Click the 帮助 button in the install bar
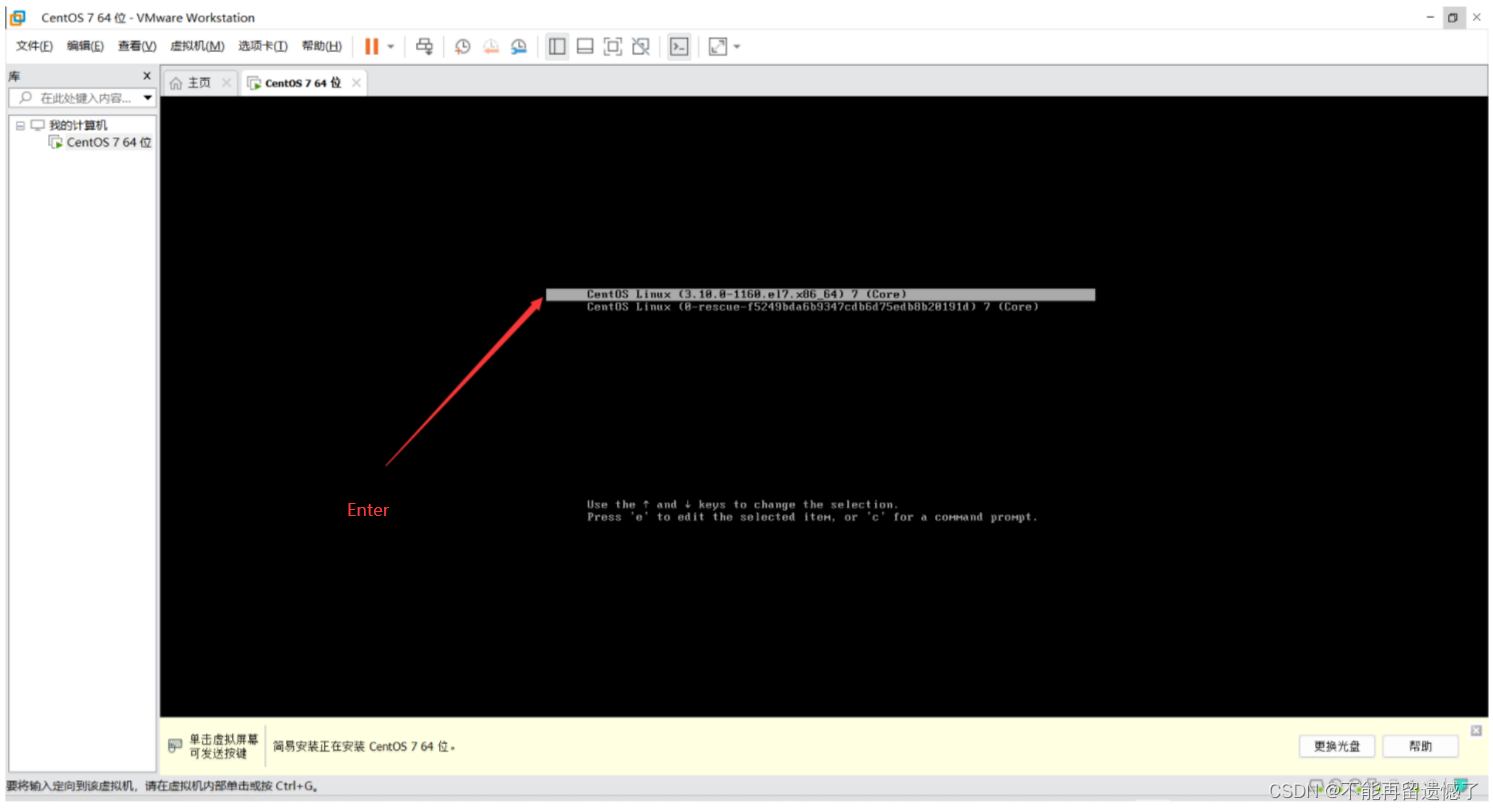 click(x=1420, y=746)
